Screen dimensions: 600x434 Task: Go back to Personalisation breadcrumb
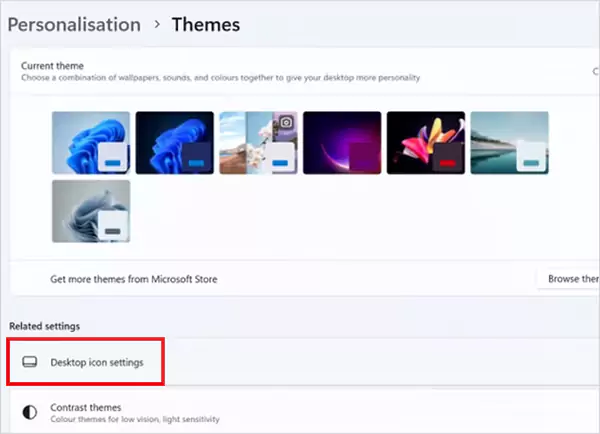[x=74, y=25]
